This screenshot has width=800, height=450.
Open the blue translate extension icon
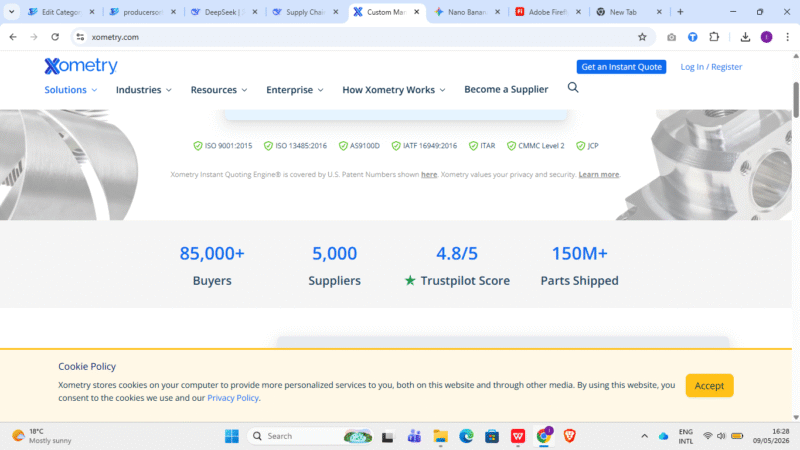pyautogui.click(x=692, y=37)
